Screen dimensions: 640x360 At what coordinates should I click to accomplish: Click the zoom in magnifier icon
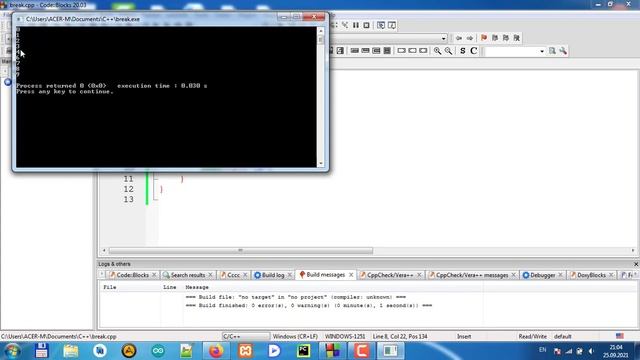click(437, 51)
